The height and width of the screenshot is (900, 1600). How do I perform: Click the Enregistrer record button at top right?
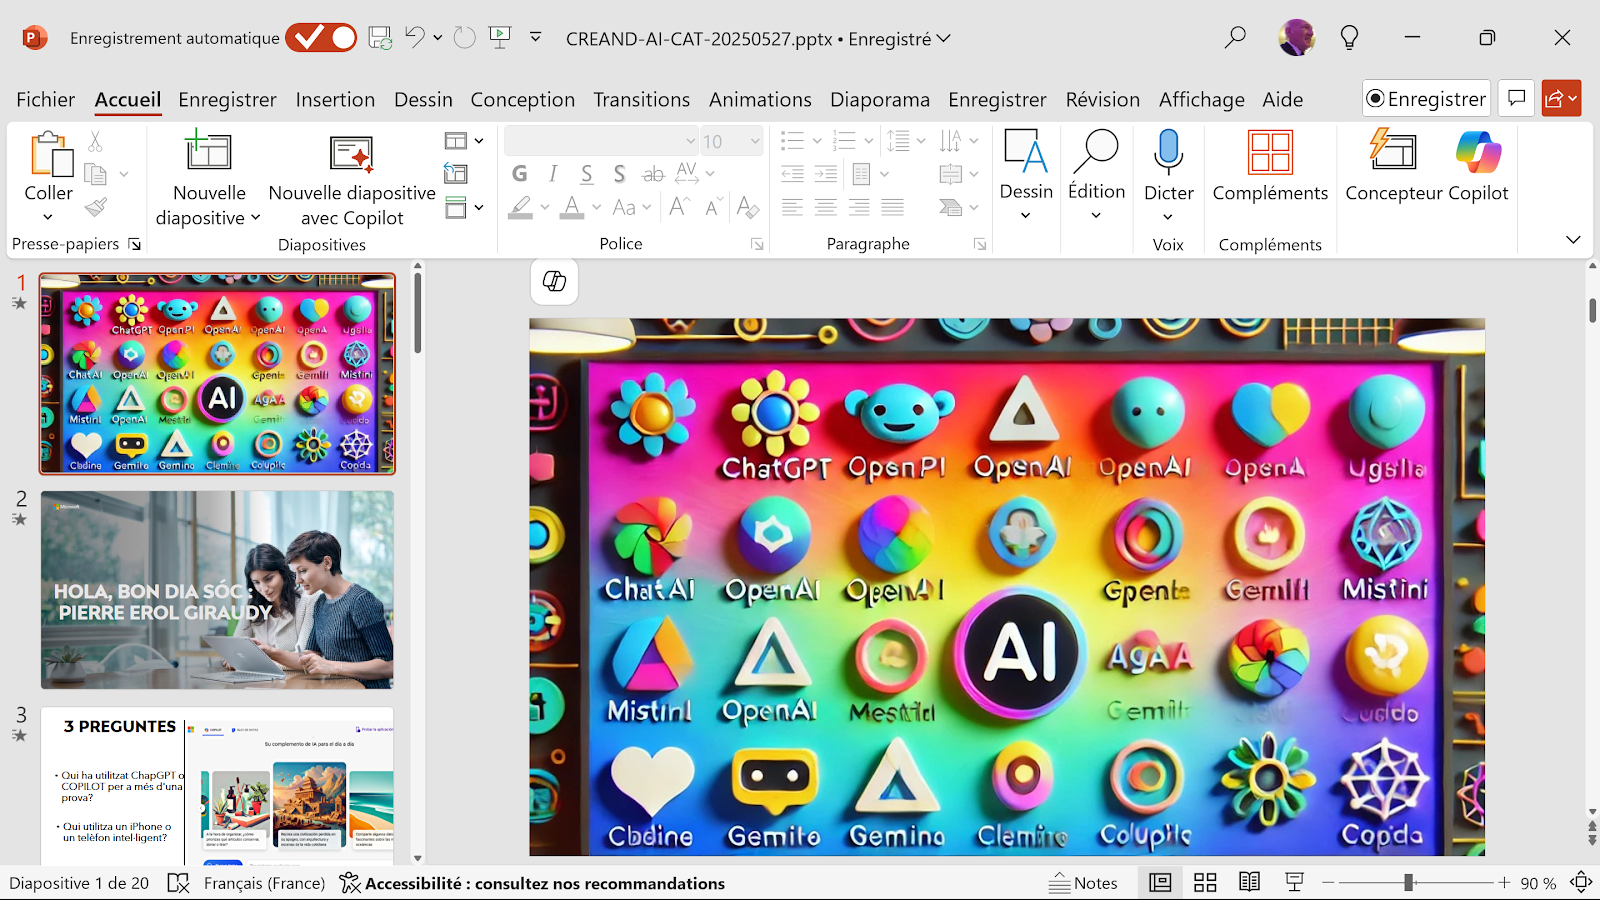pos(1426,98)
